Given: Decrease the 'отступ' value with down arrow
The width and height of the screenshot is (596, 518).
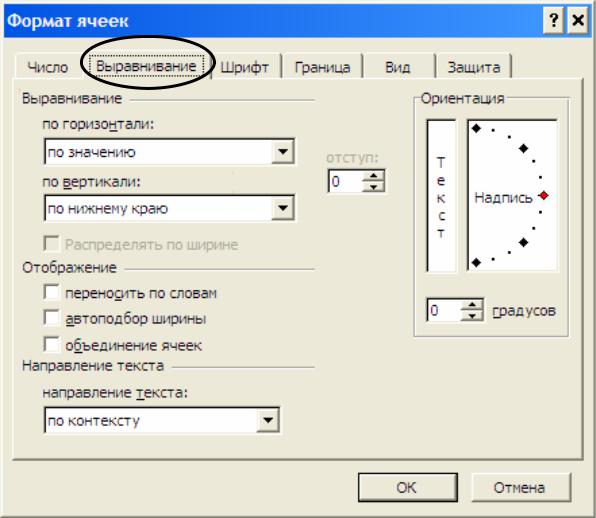Looking at the screenshot, I should 374,187.
